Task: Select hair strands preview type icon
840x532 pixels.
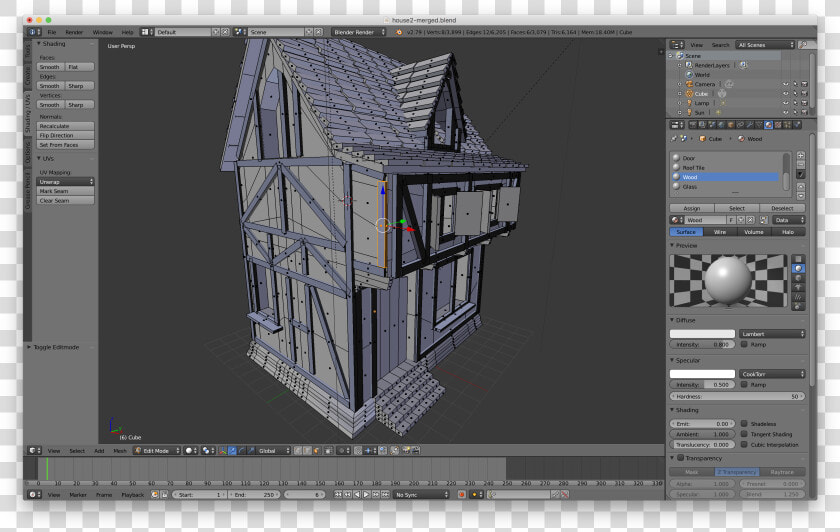Action: pos(798,297)
